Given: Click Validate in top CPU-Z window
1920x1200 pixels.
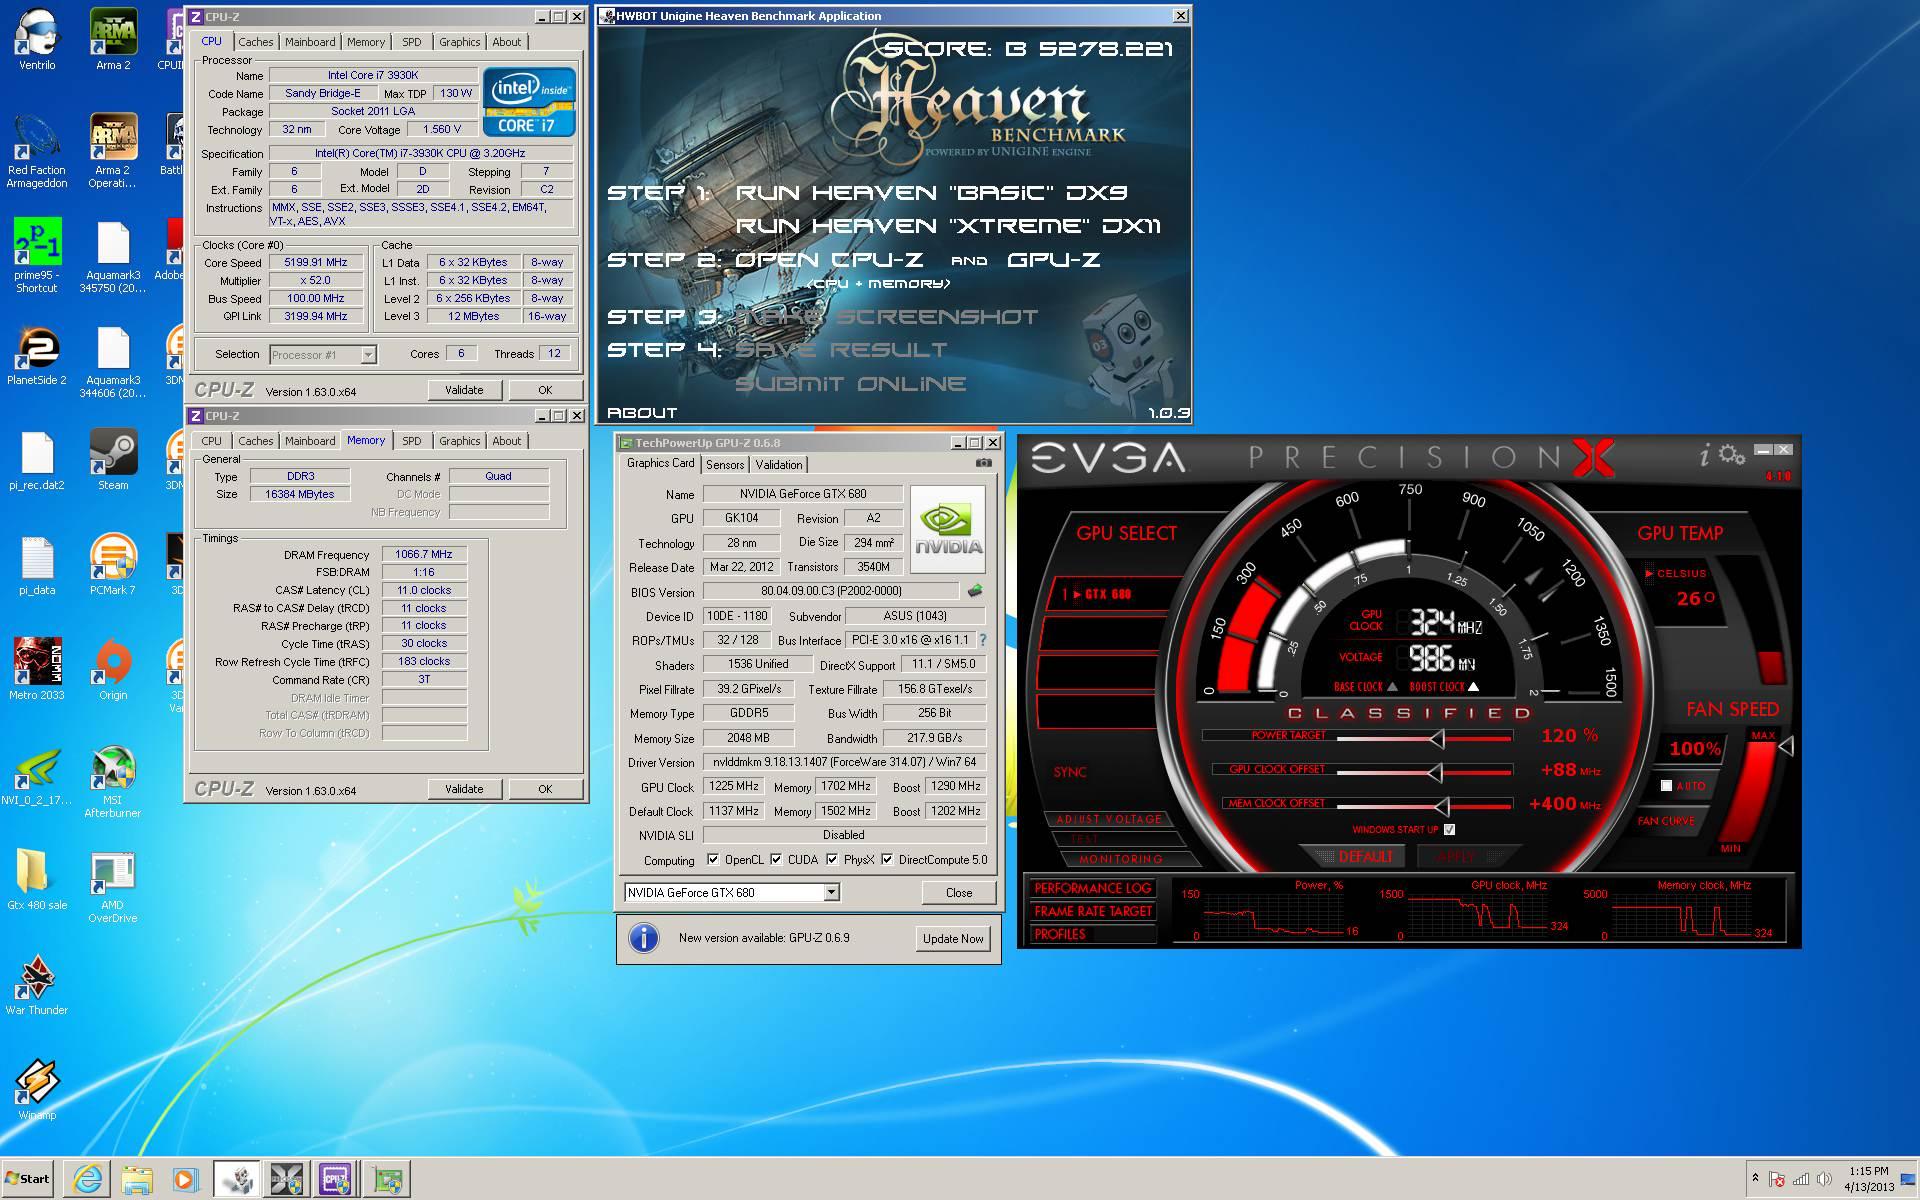Looking at the screenshot, I should pyautogui.click(x=464, y=390).
